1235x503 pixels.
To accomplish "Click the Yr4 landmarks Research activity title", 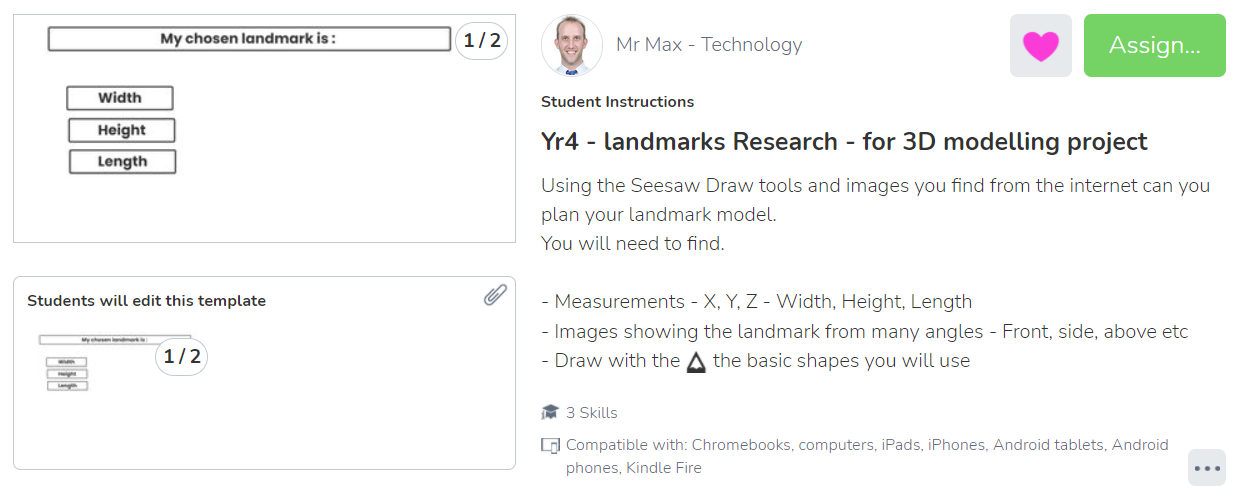I will coord(844,142).
